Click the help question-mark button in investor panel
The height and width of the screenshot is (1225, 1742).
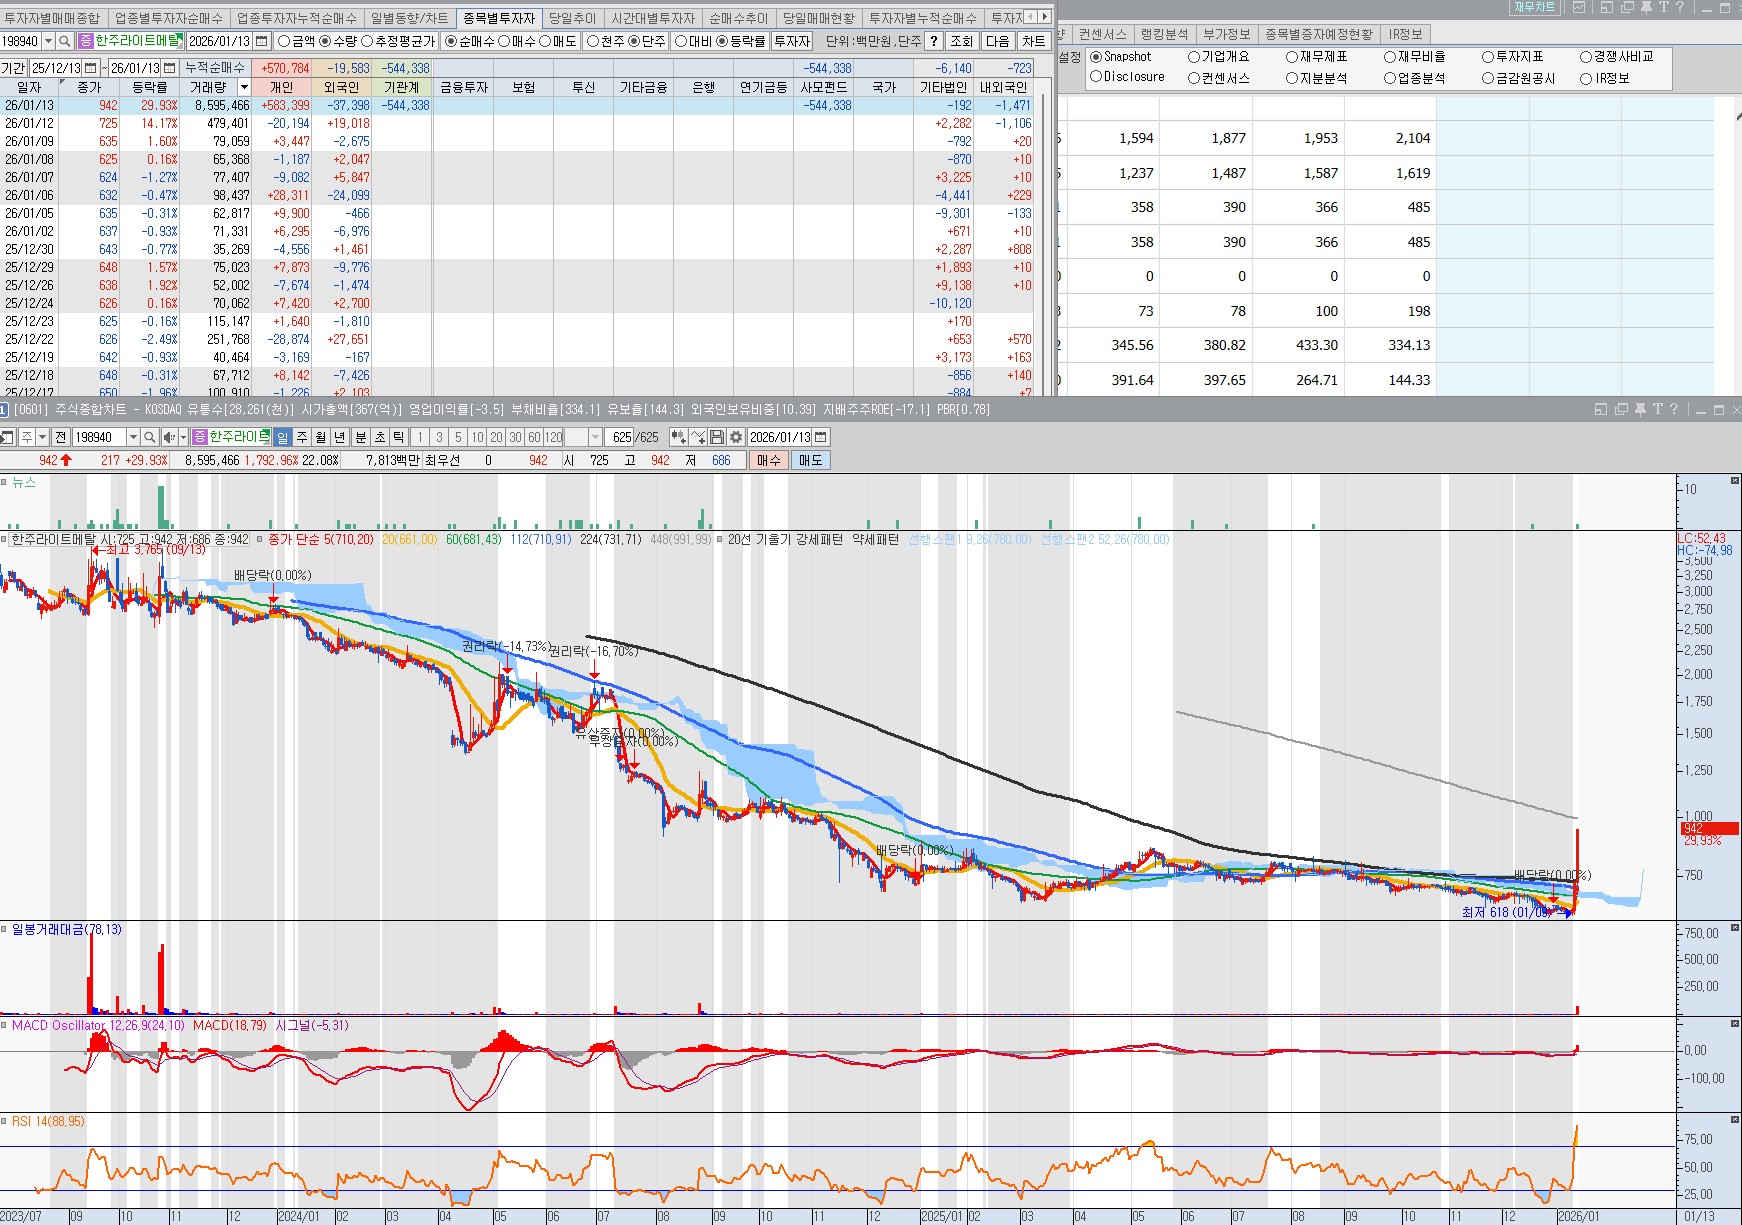[933, 41]
